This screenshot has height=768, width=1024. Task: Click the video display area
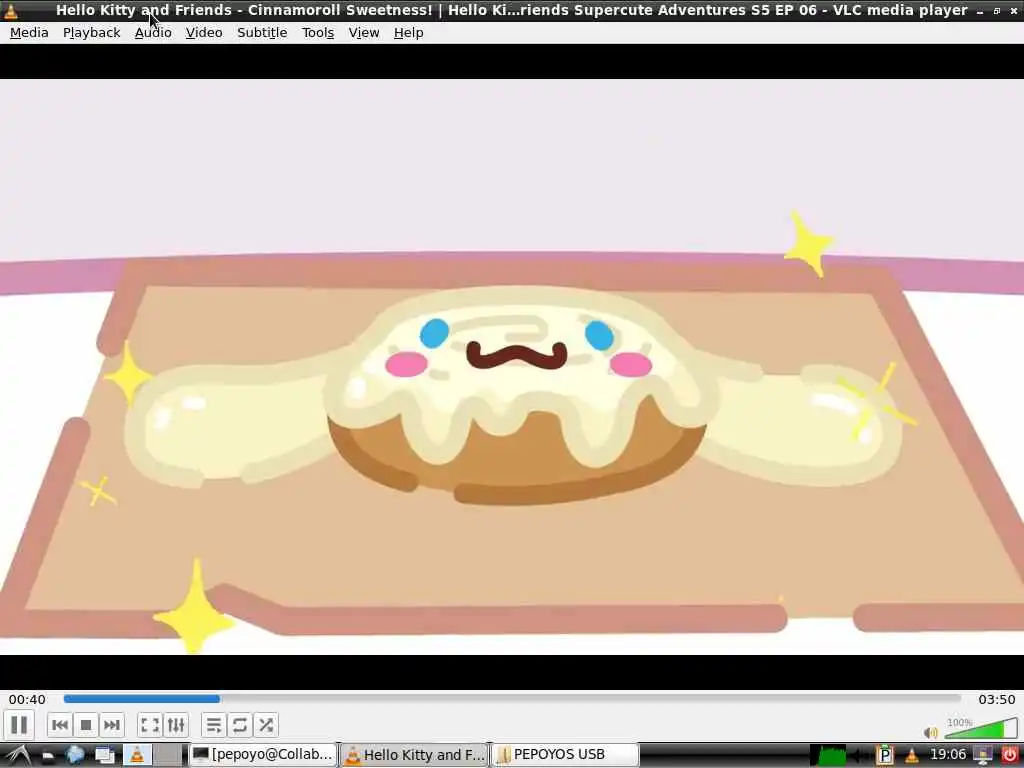512,366
